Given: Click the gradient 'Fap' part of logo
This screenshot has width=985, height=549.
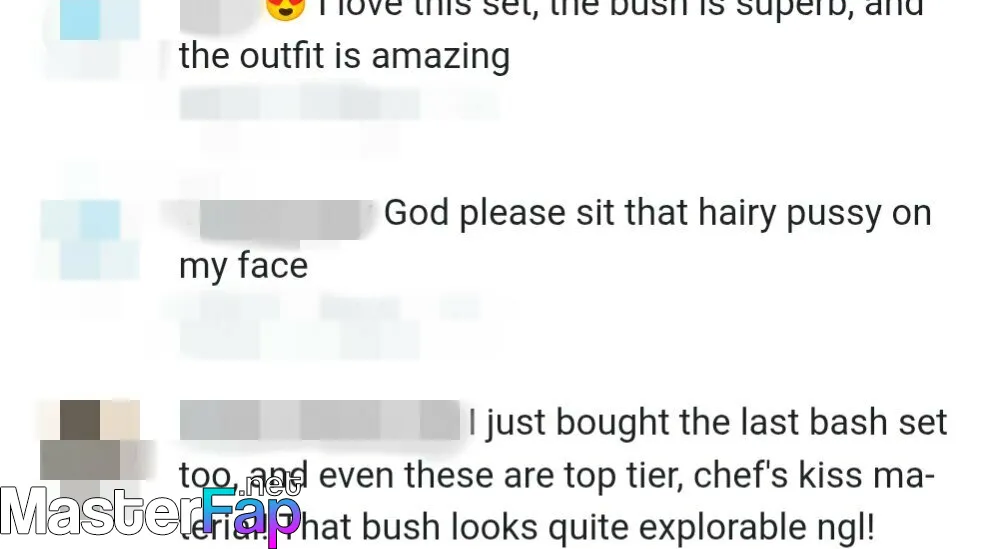Looking at the screenshot, I should [251, 515].
